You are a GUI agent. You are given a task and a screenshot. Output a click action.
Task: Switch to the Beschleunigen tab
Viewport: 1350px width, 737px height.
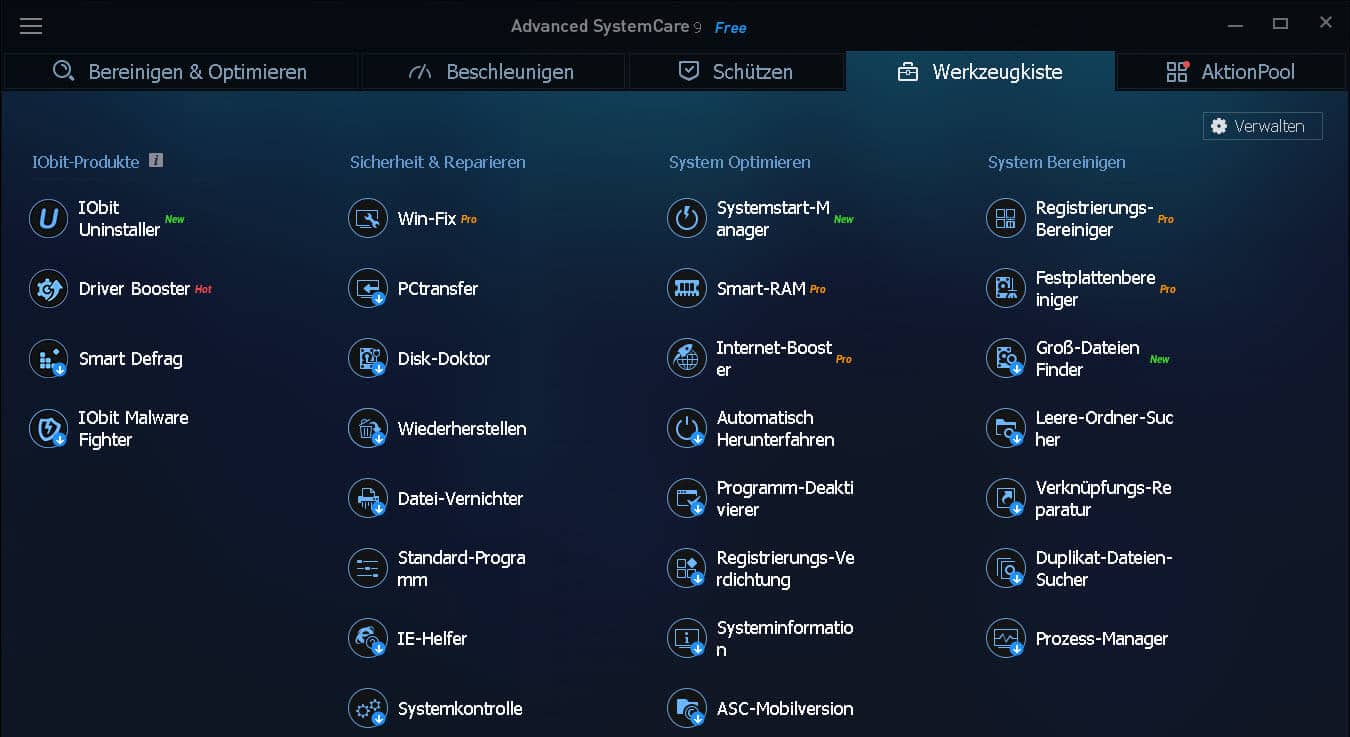[x=493, y=72]
